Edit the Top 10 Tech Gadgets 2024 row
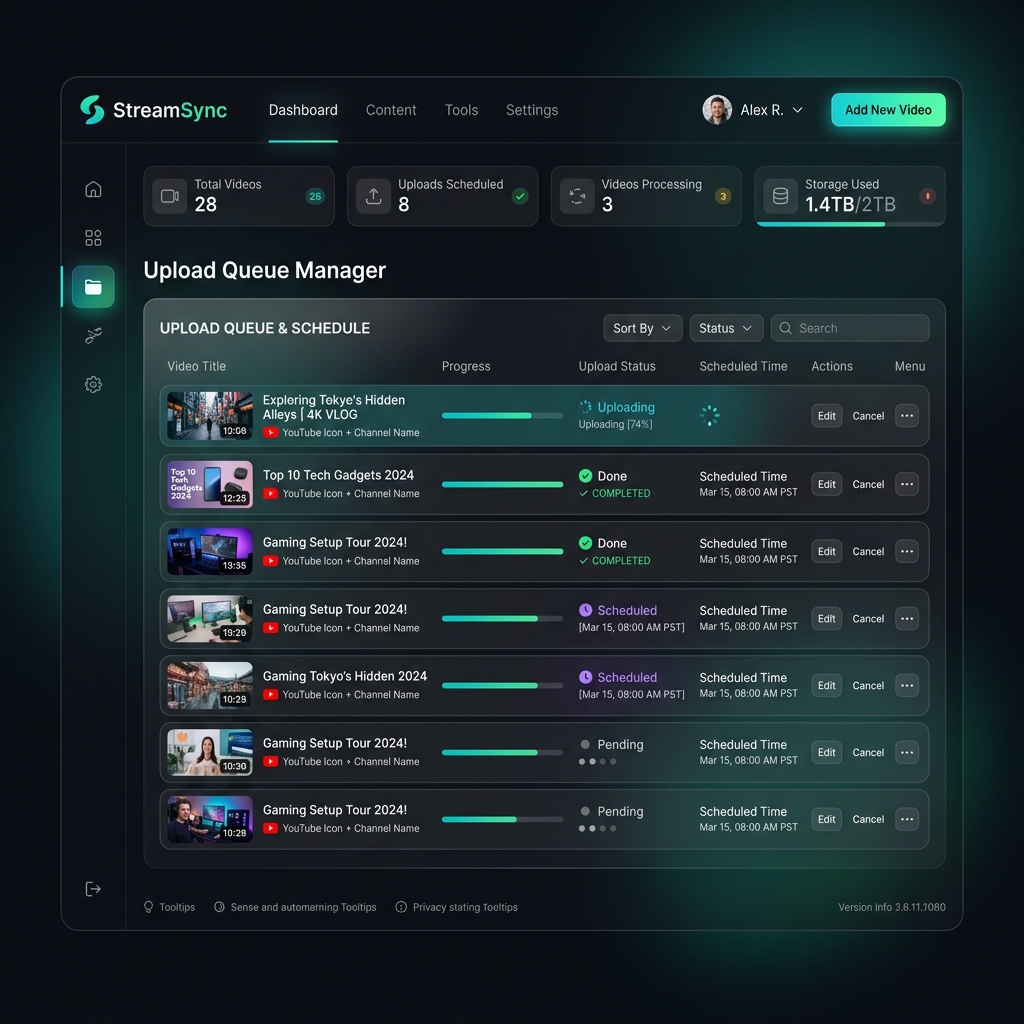 click(x=826, y=484)
